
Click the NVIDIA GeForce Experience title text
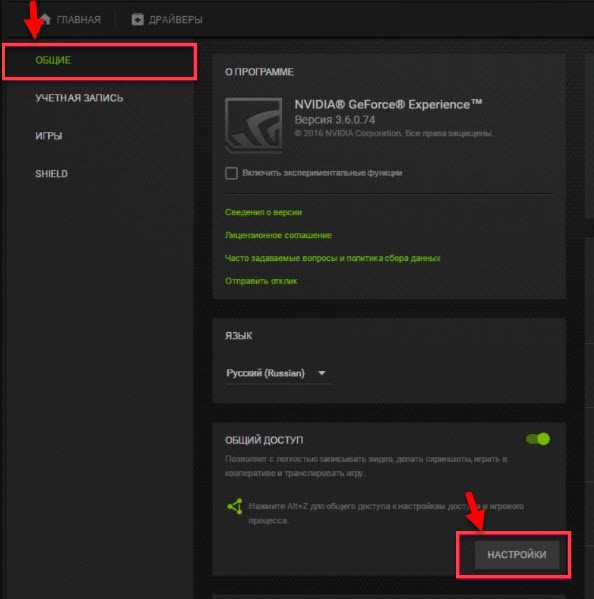(388, 104)
